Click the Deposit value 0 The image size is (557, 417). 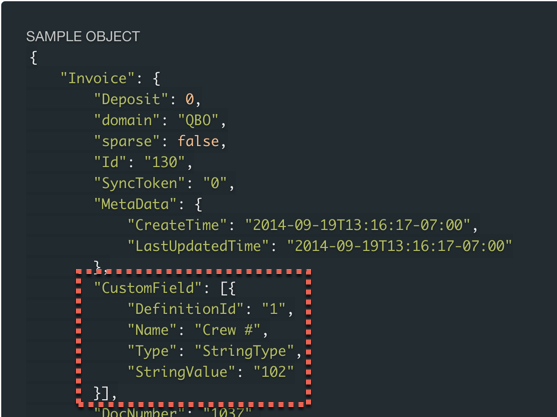[x=189, y=99]
